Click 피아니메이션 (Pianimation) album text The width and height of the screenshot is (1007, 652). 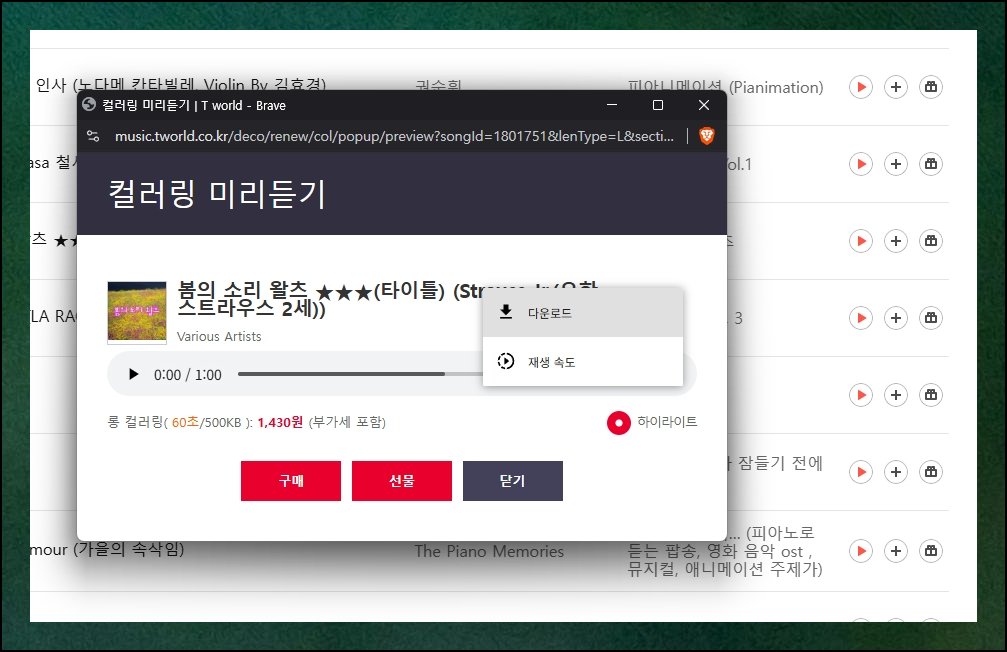pos(725,87)
